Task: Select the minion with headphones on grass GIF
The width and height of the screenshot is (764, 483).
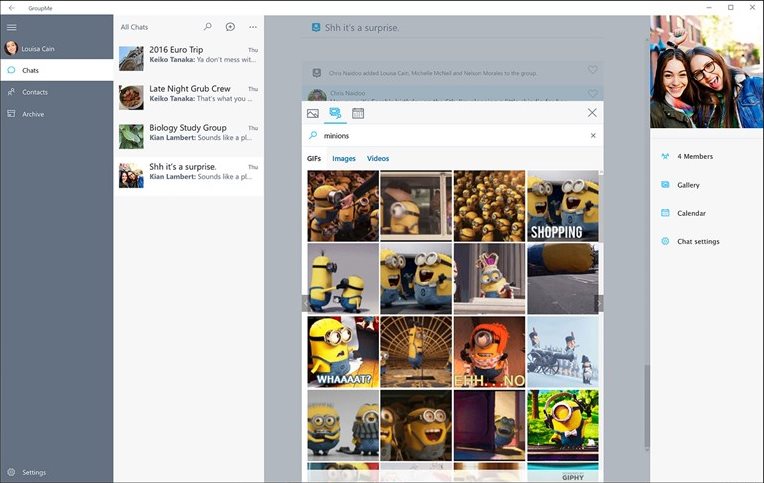Action: [x=563, y=425]
